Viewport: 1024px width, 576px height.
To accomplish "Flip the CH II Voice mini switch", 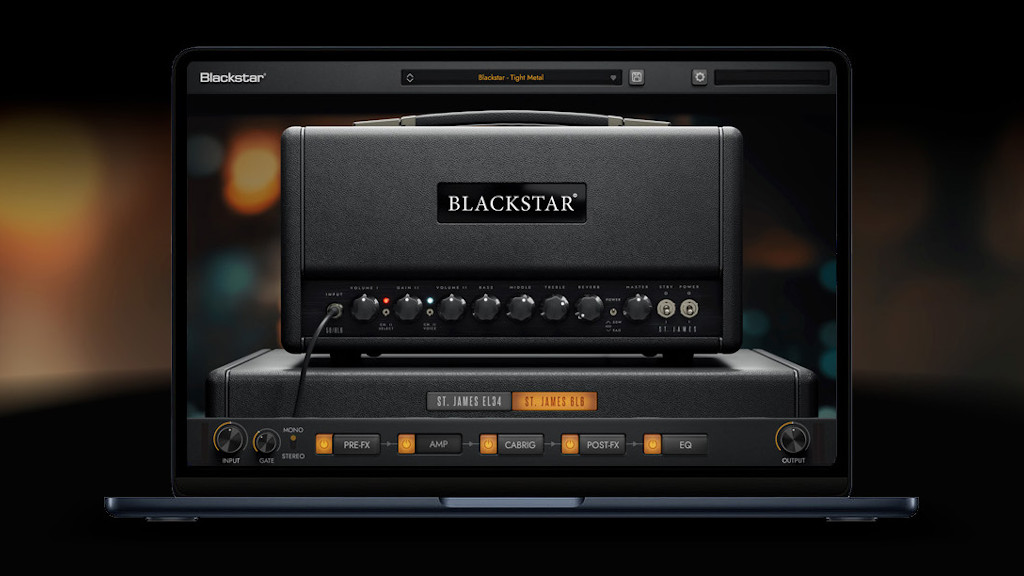I will click(x=430, y=313).
